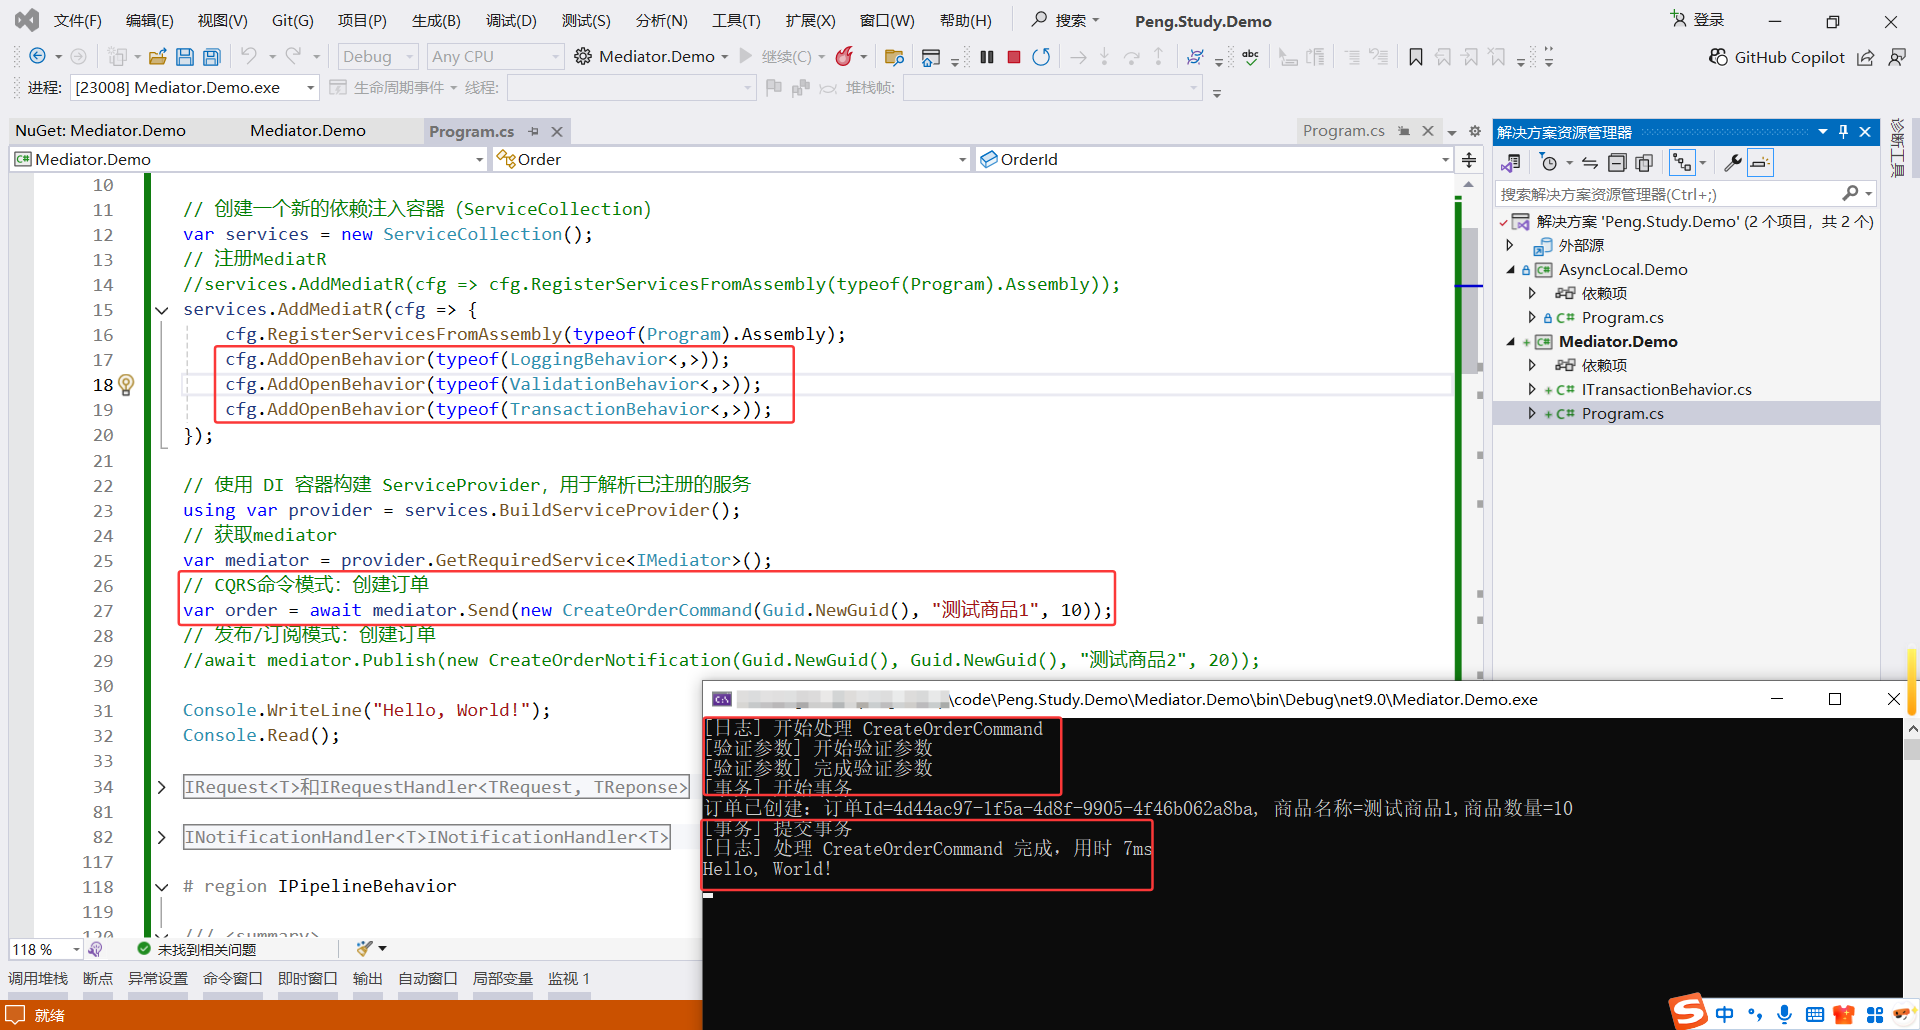Click the Open File folder icon
Screen dimensions: 1920x1030
tap(158, 57)
